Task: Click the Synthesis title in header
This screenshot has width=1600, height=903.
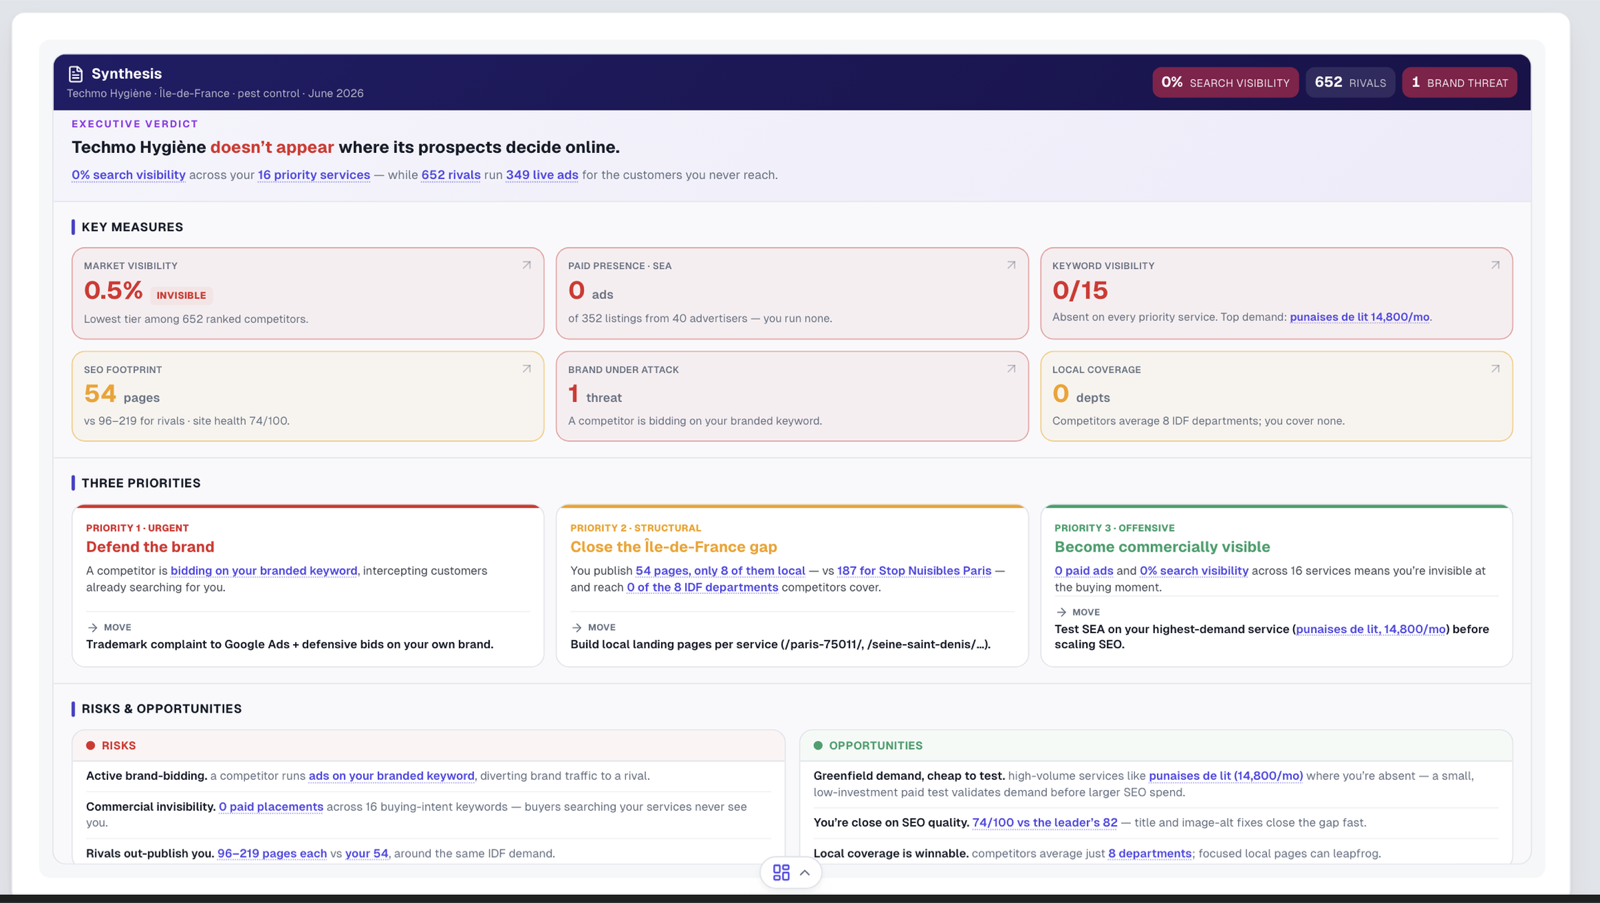Action: pos(126,74)
